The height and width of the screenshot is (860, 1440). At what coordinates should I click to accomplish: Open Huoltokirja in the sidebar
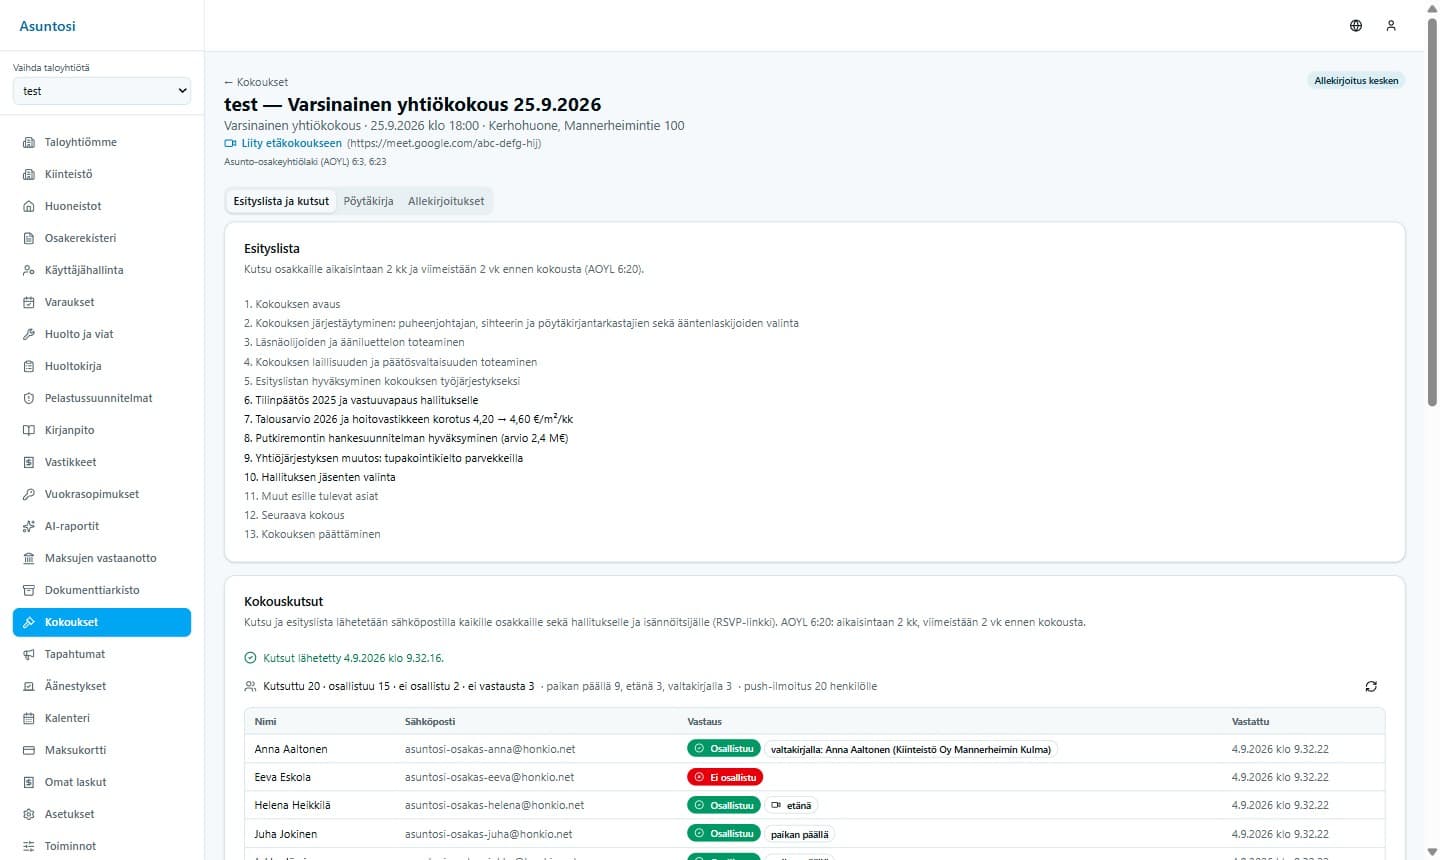pyautogui.click(x=102, y=366)
